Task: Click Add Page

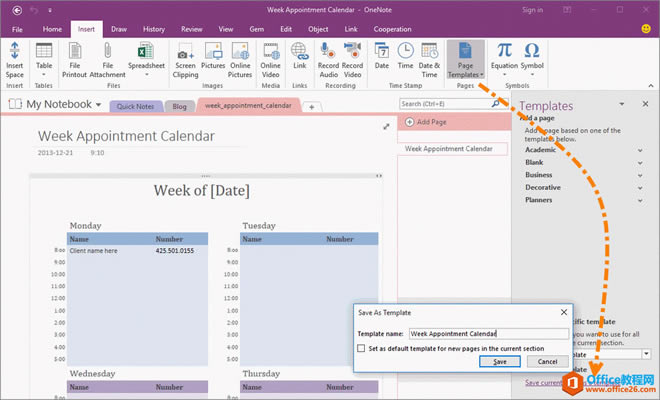Action: tap(426, 122)
